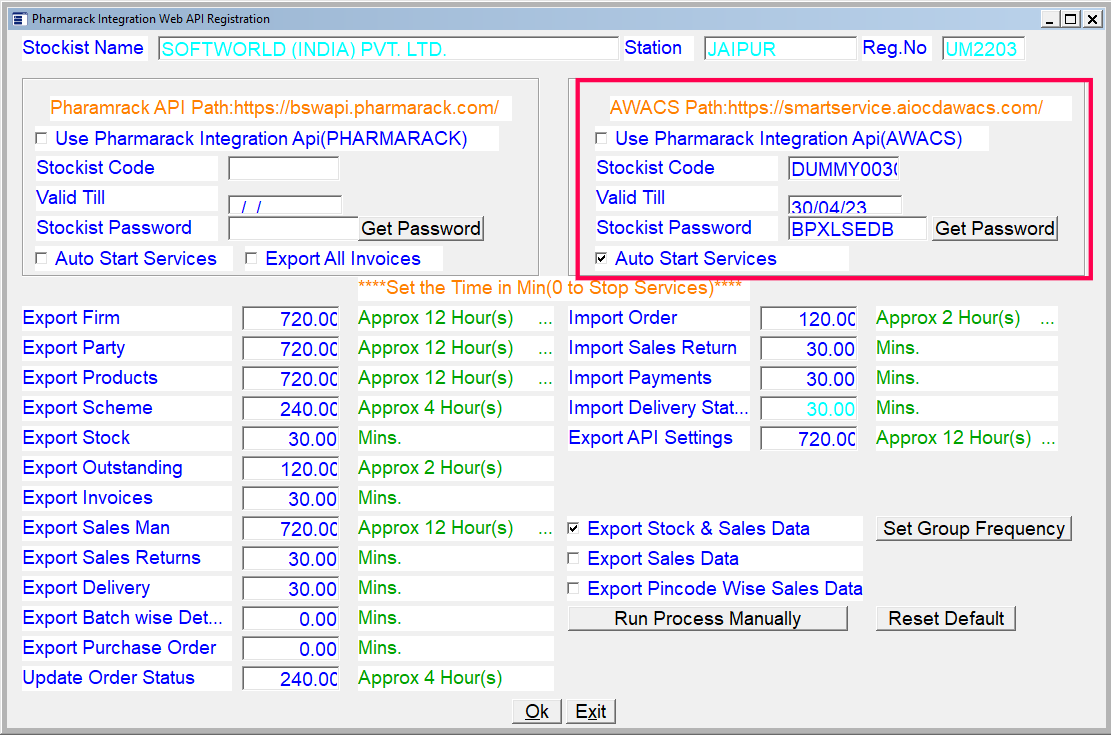The width and height of the screenshot is (1111, 735).
Task: Click Export Batch wise Det... label
Action: coord(123,617)
